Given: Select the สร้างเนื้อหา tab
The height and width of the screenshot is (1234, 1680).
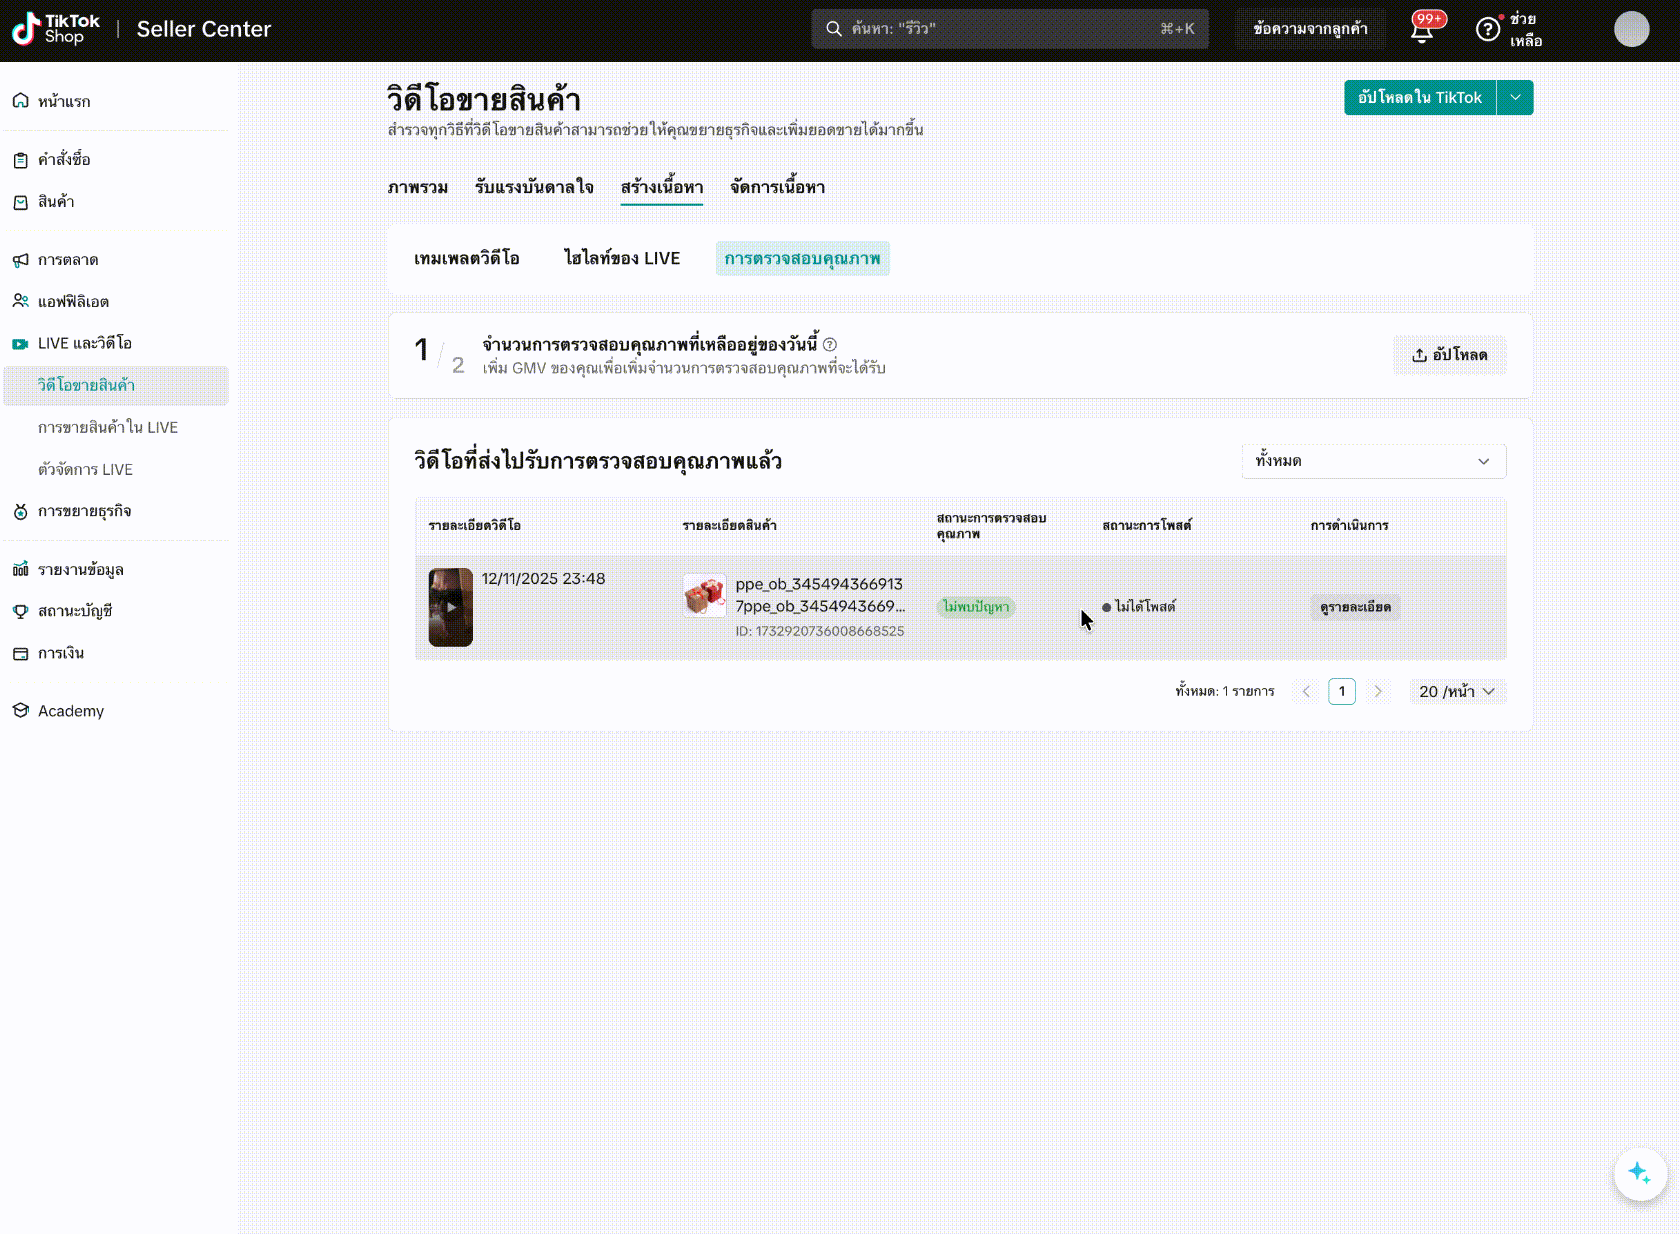Looking at the screenshot, I should (x=662, y=188).
